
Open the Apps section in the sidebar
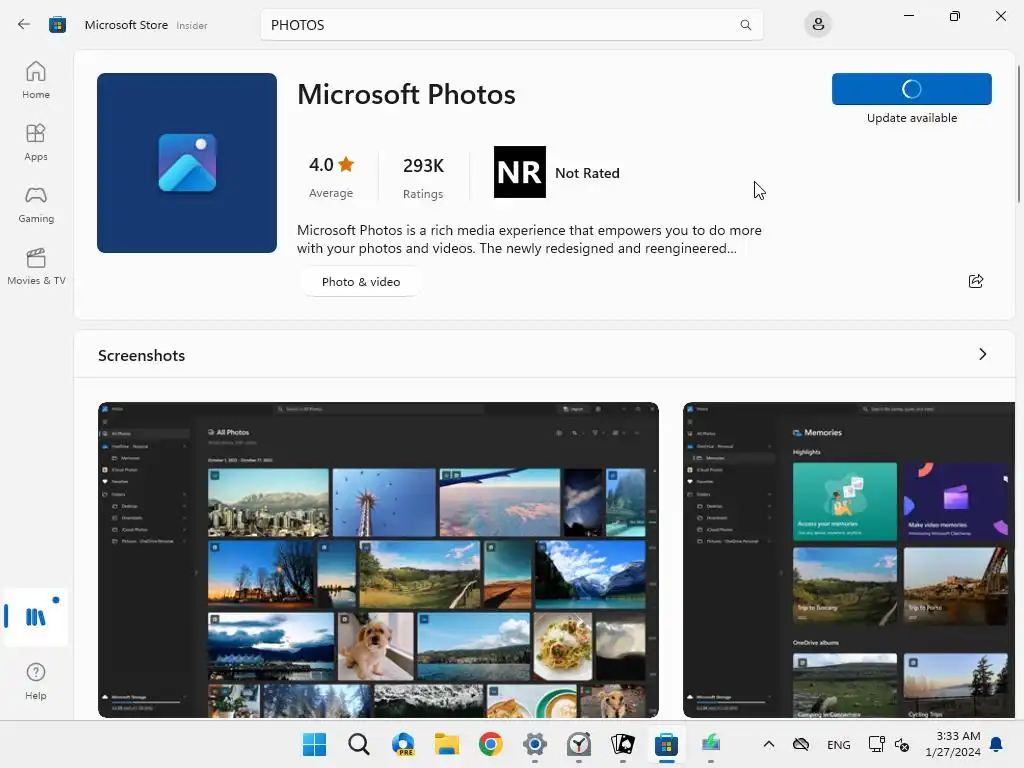pyautogui.click(x=36, y=142)
